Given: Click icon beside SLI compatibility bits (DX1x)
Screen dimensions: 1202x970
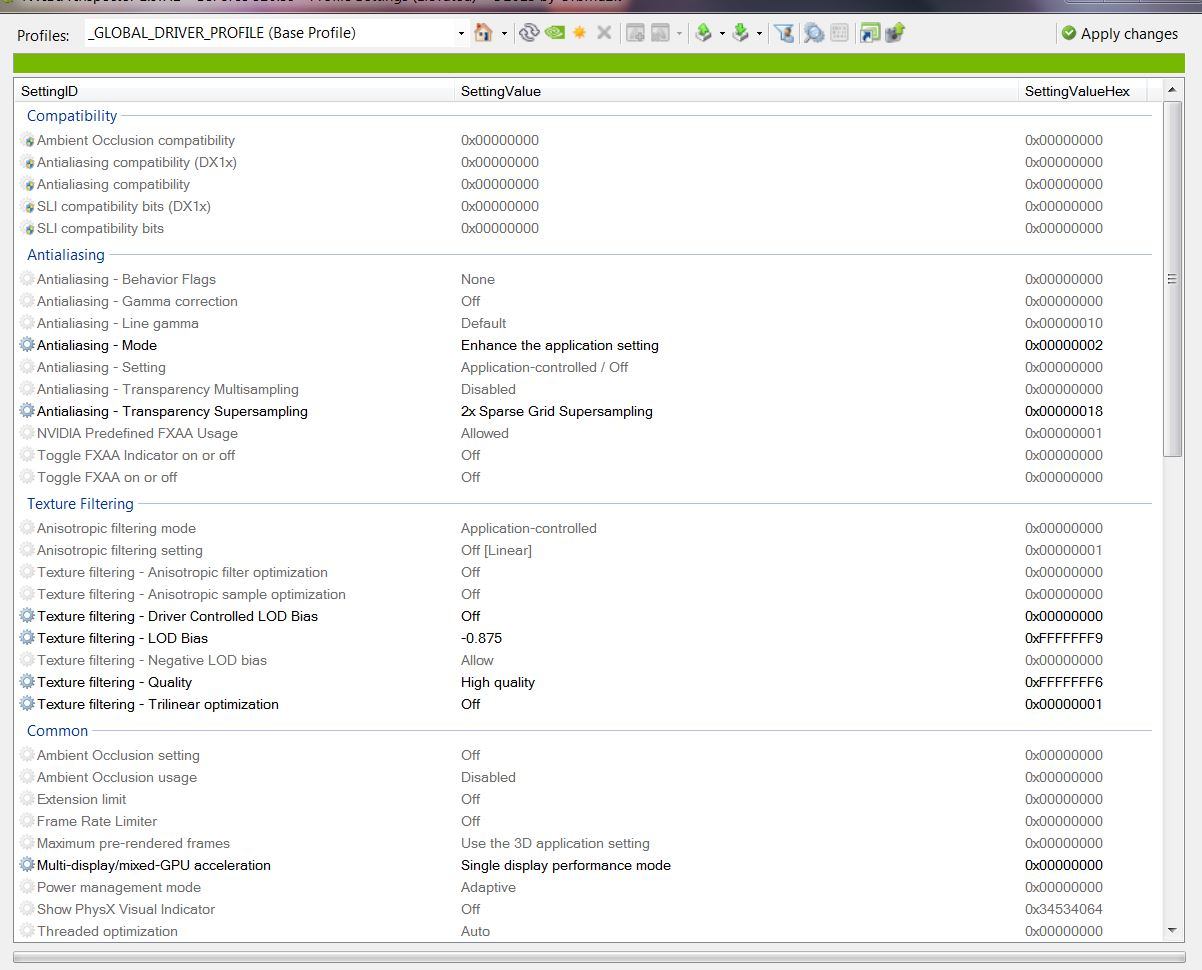Looking at the screenshot, I should click(27, 206).
